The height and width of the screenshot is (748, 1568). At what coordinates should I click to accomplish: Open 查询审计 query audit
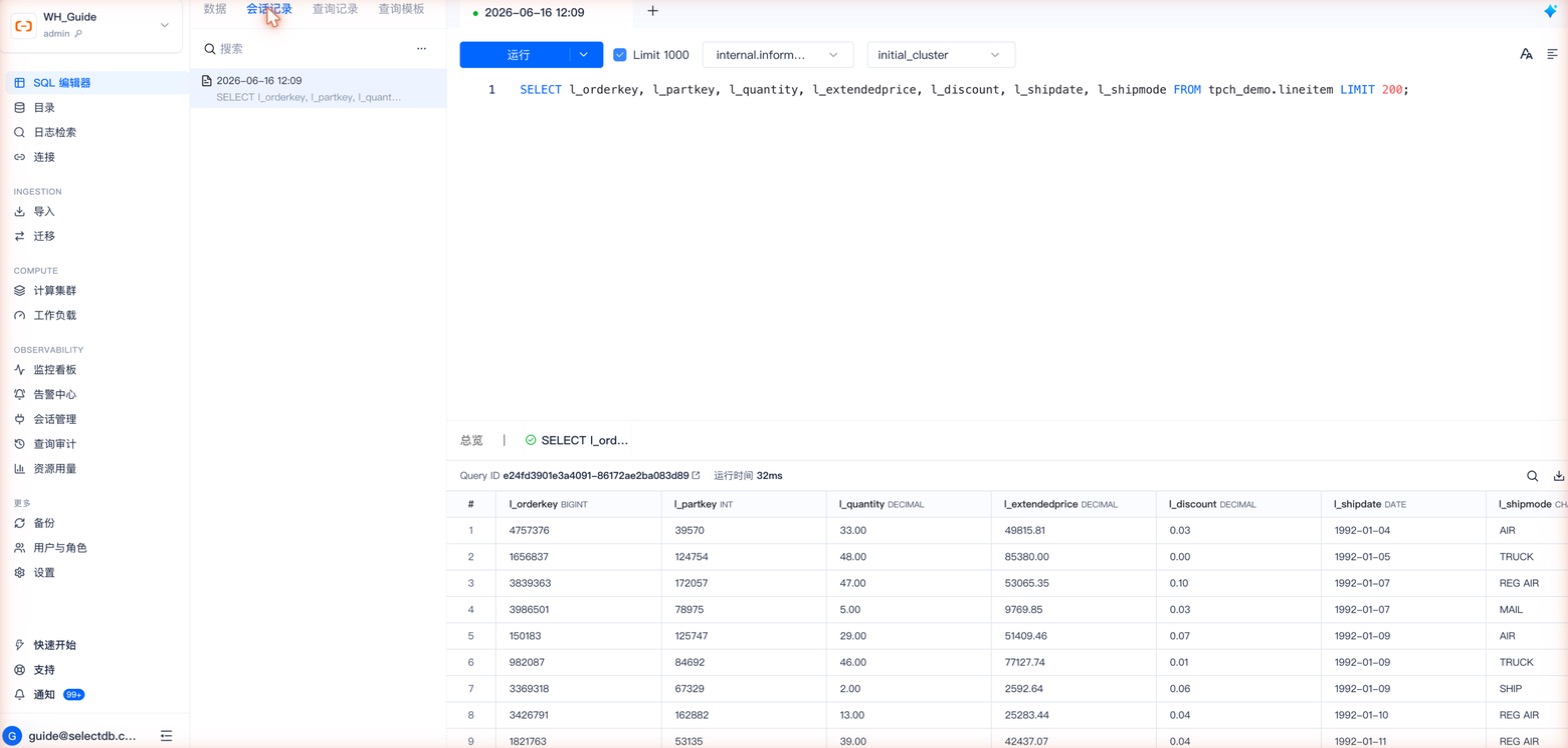point(95,444)
